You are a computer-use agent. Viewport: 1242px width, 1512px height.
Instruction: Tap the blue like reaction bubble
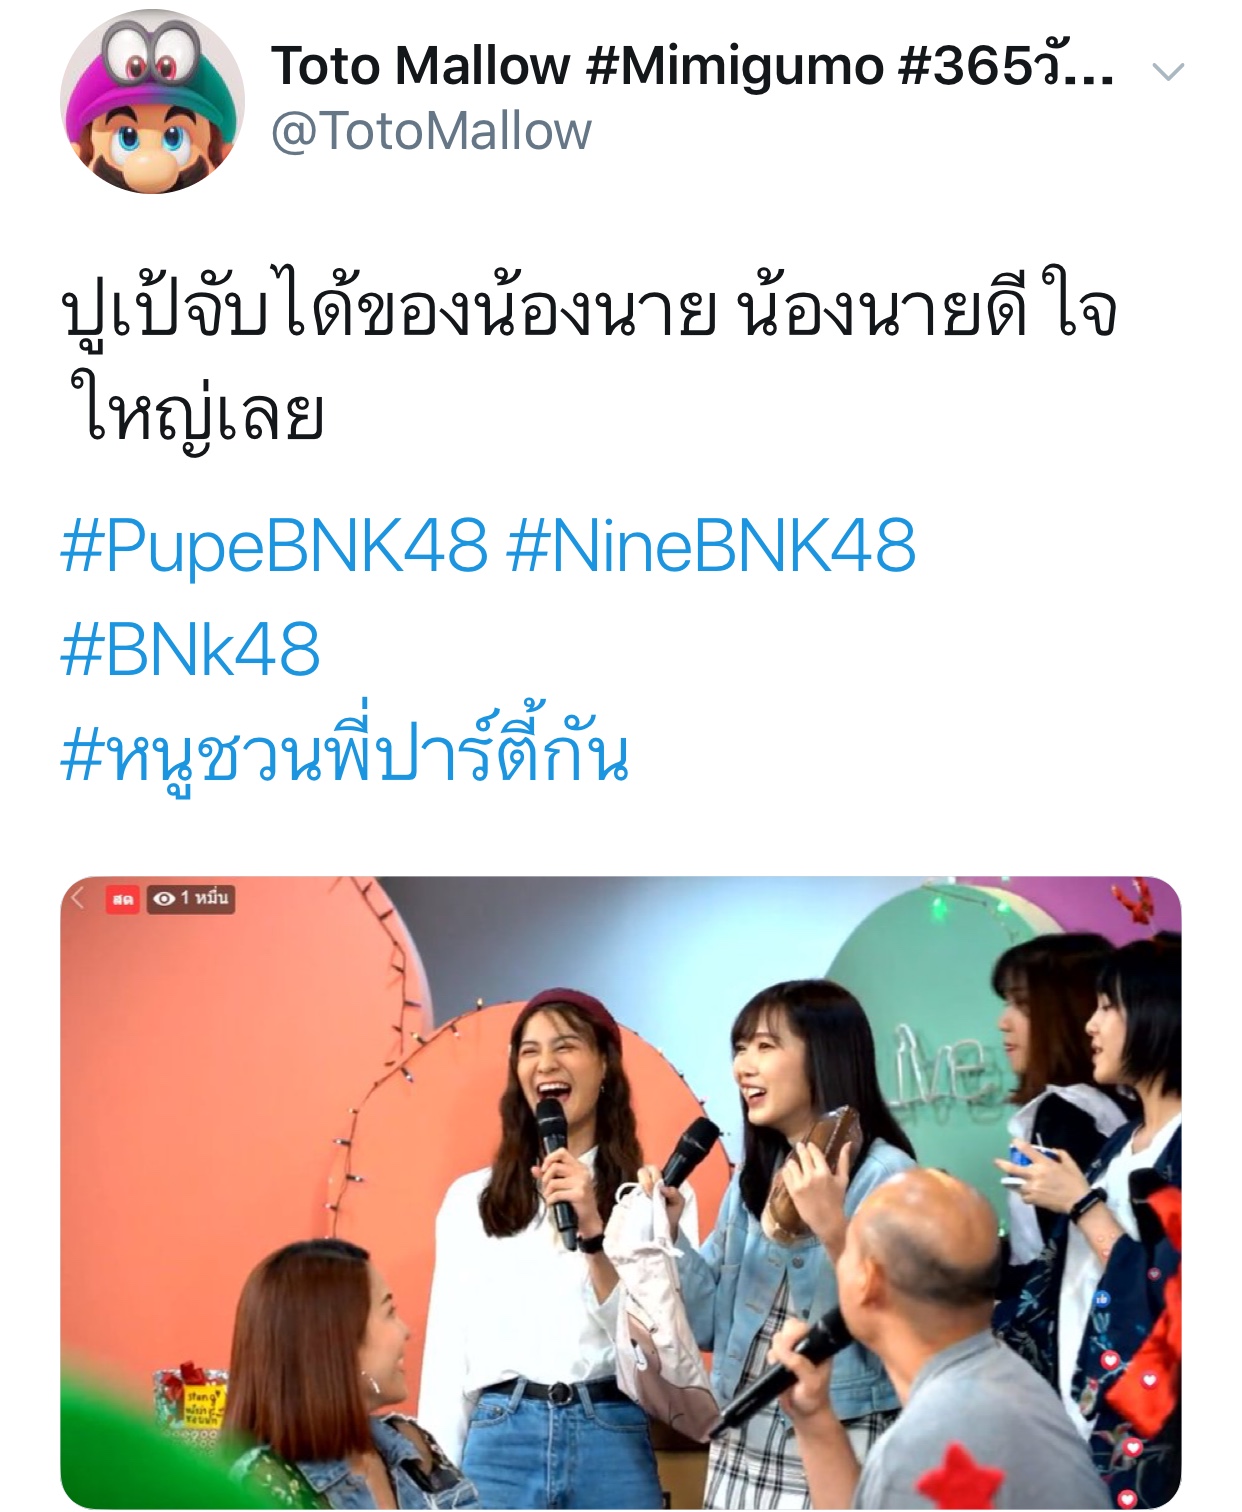[x=1102, y=1301]
